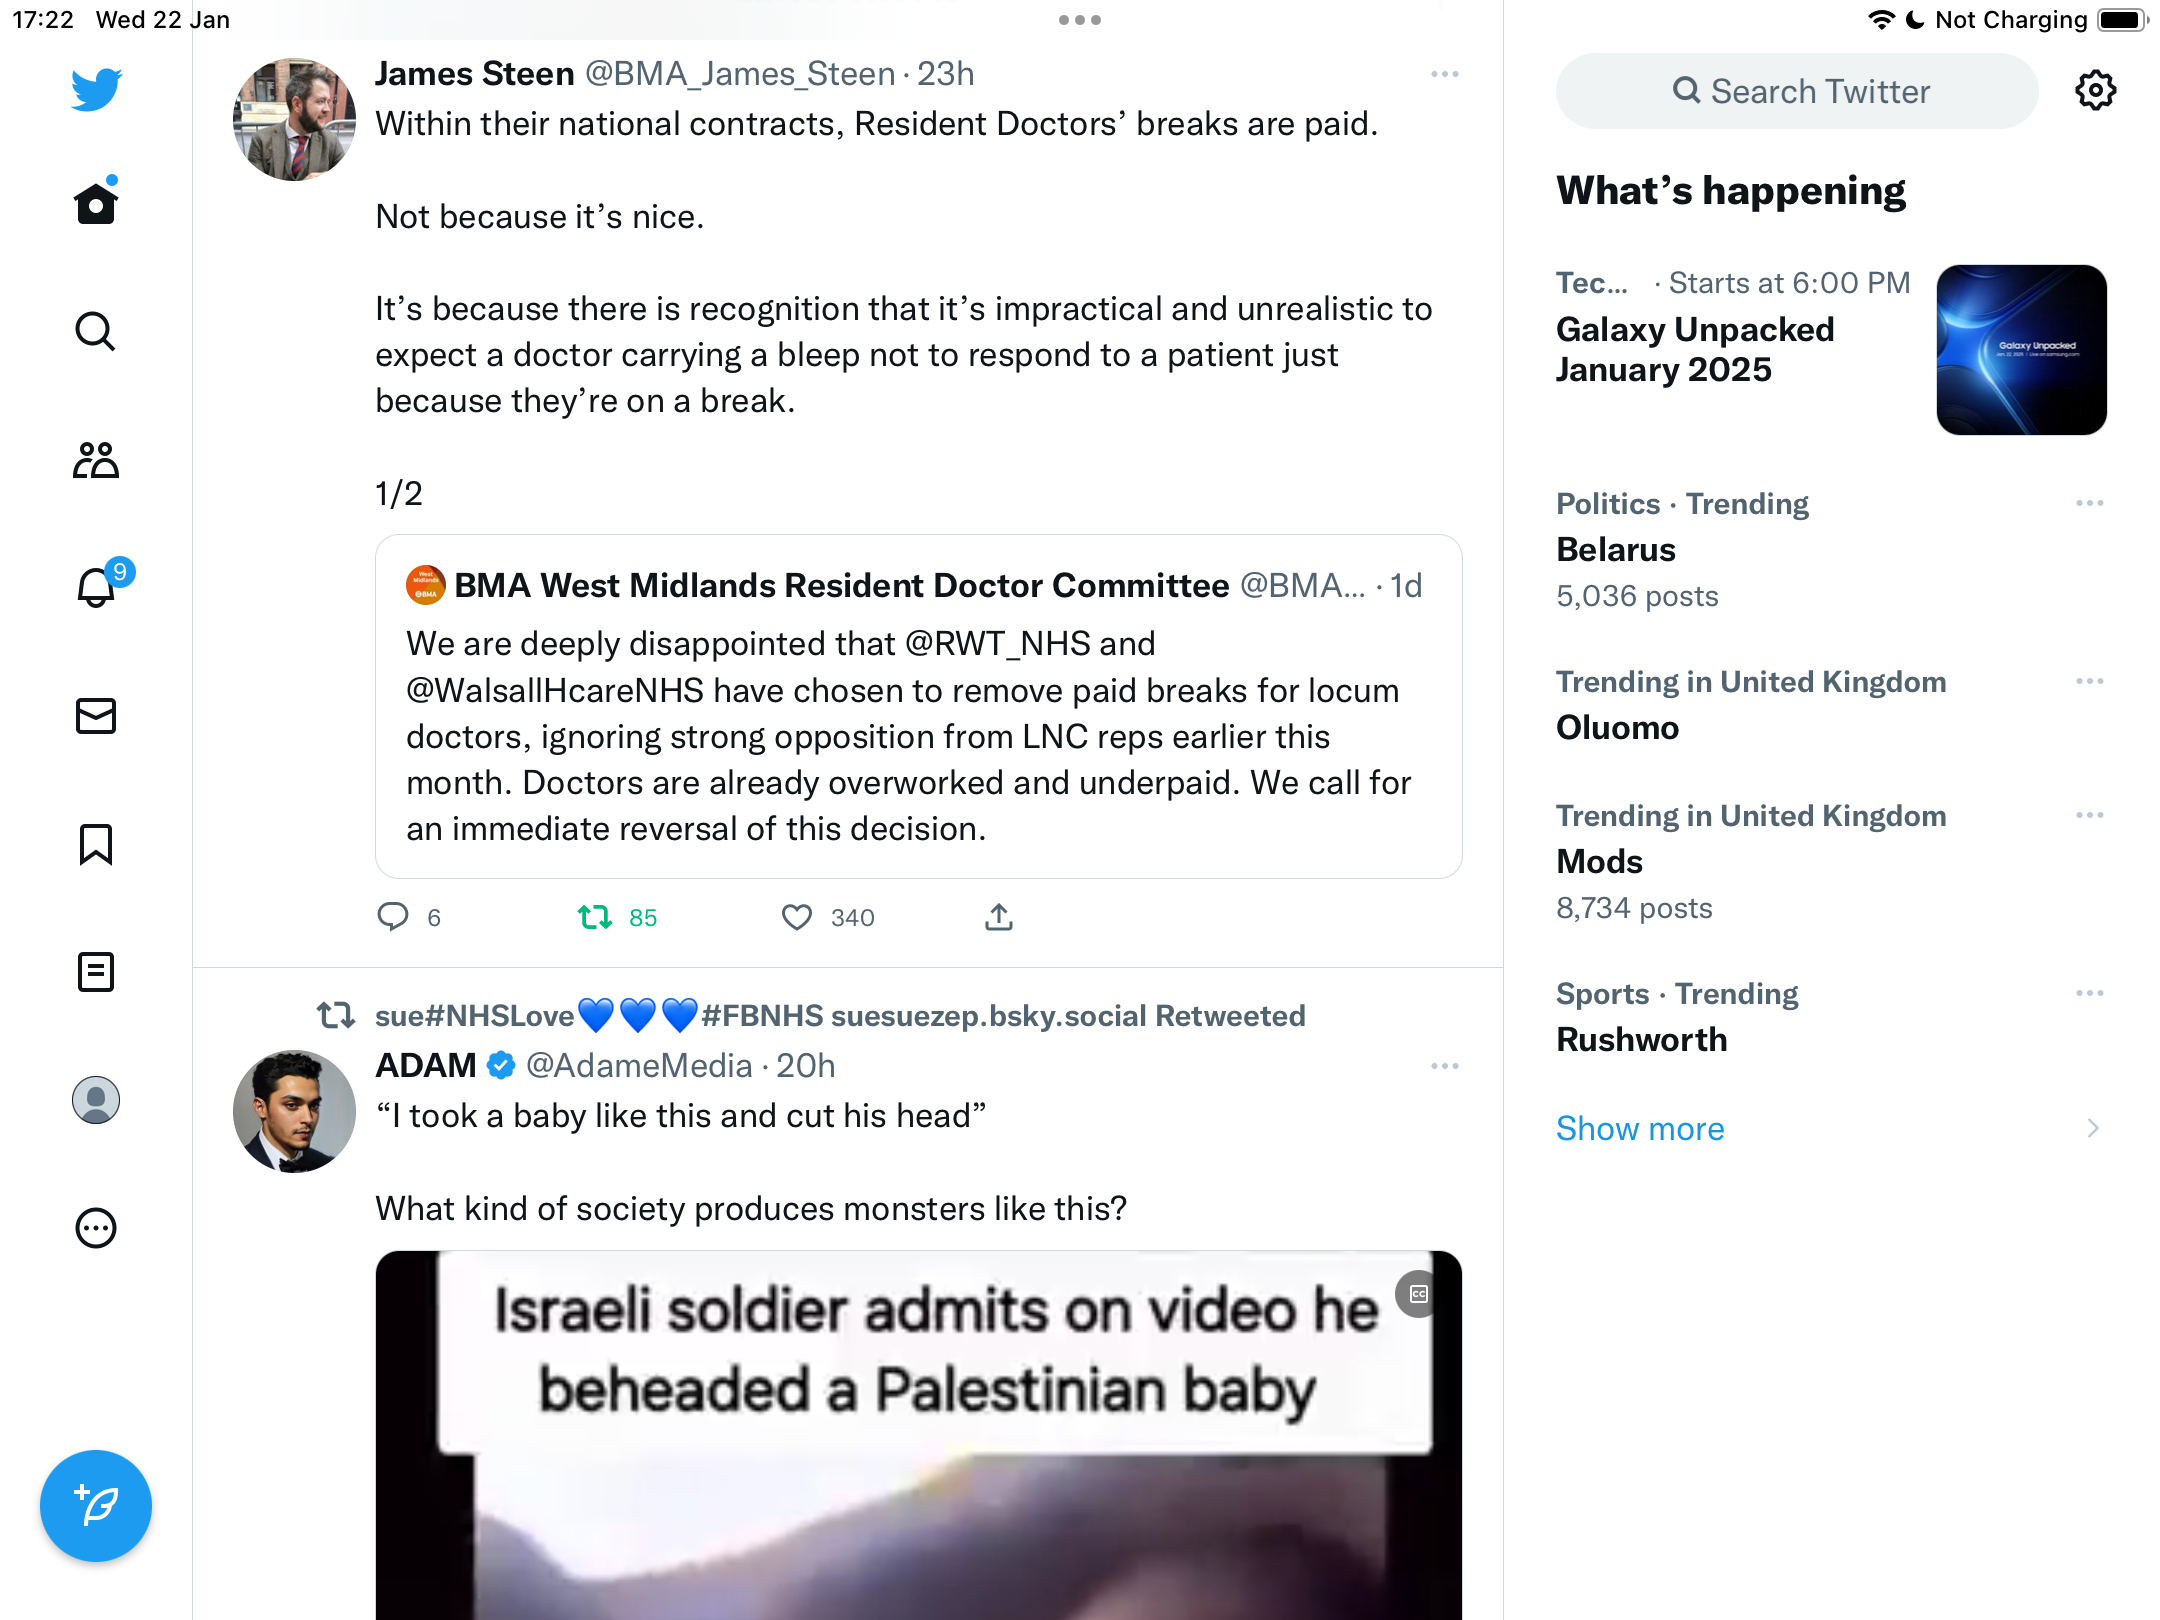Open the Profile avatar menu item

point(96,1100)
